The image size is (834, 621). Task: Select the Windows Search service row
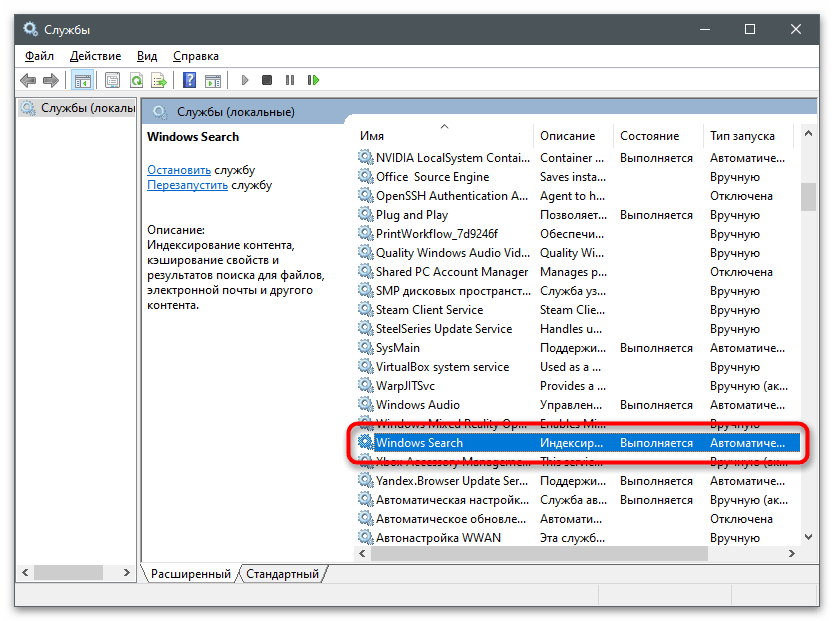[578, 442]
